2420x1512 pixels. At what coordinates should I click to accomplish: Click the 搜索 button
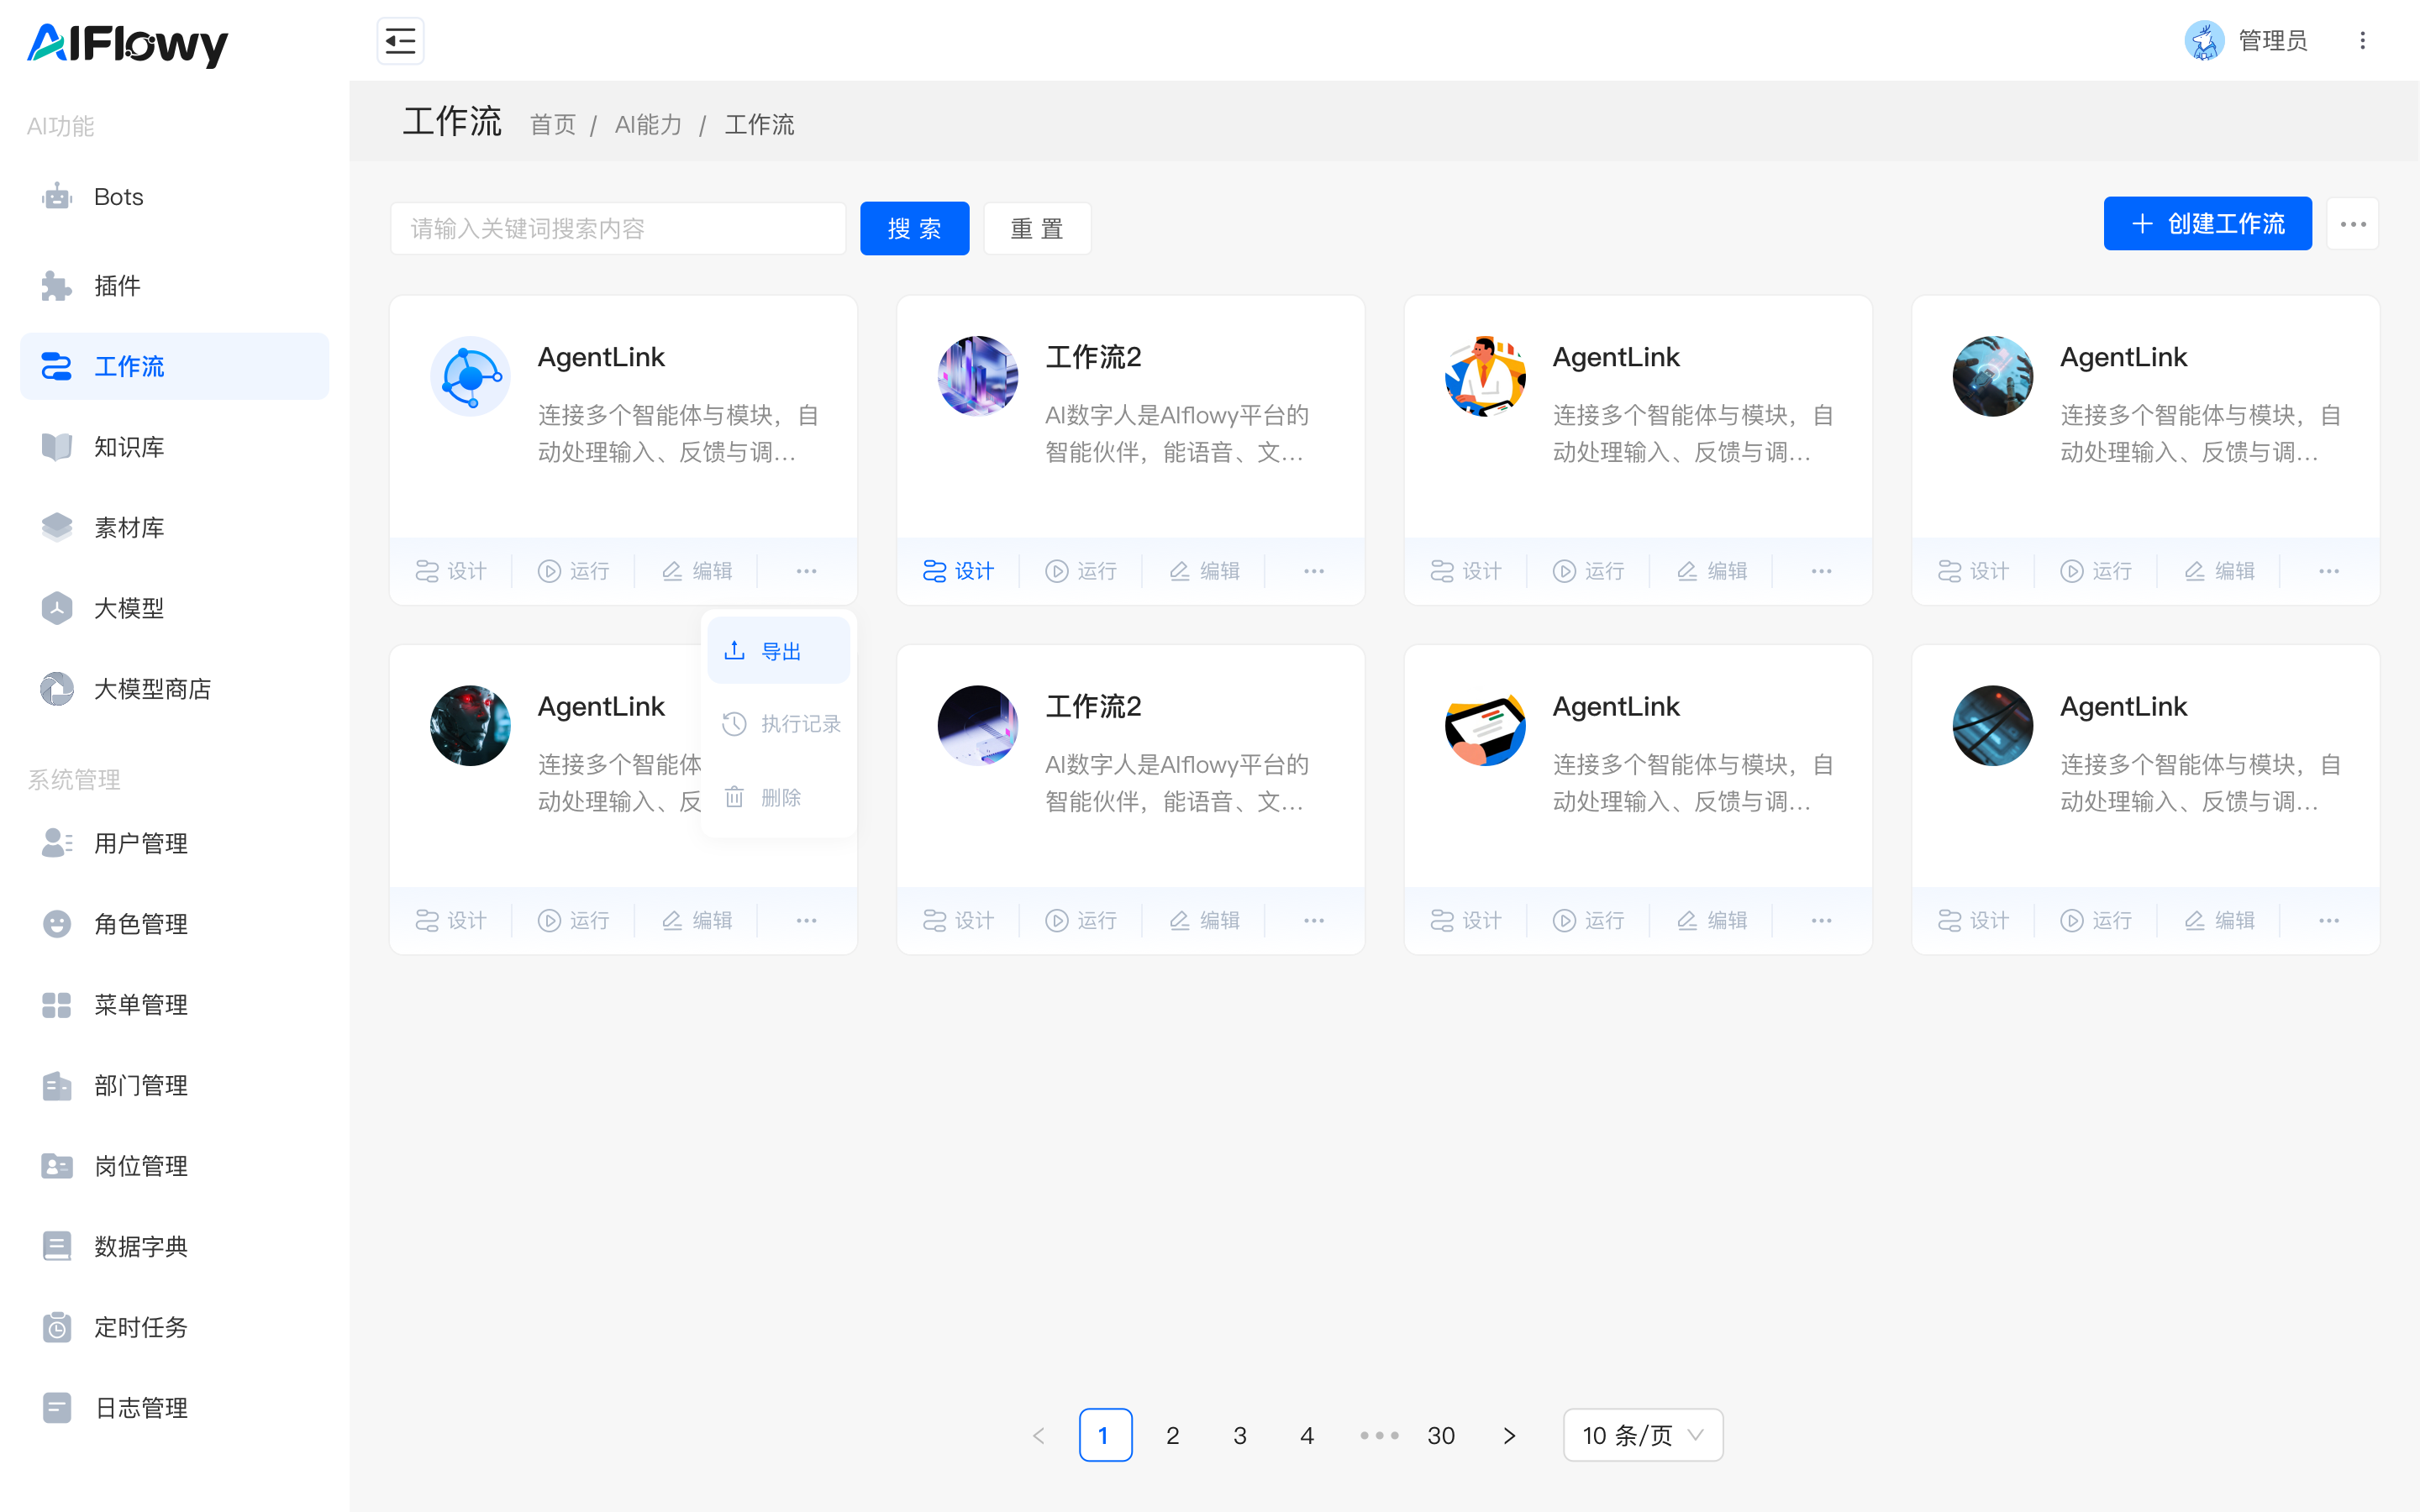pos(913,228)
